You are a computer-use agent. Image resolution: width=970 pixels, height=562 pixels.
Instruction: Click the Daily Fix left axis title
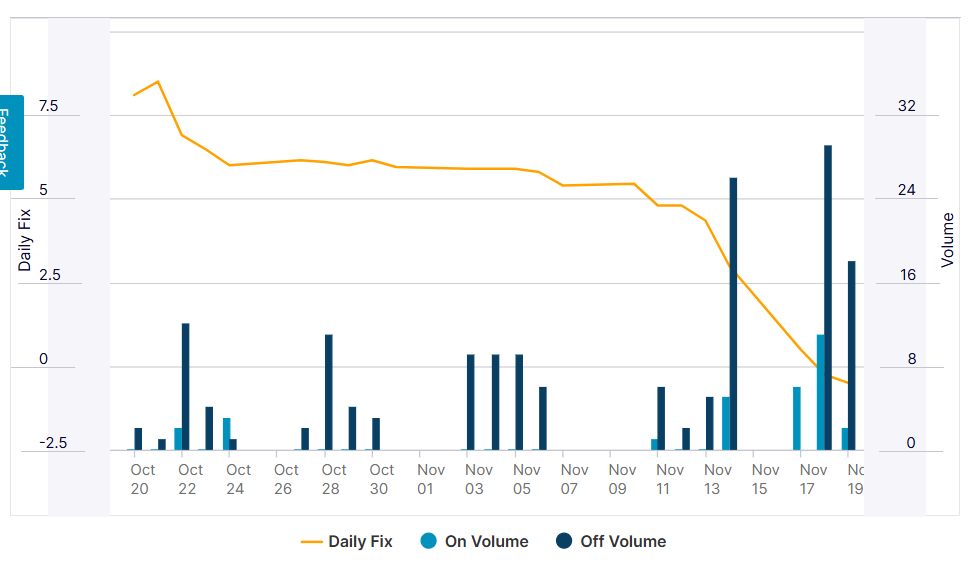tap(25, 239)
